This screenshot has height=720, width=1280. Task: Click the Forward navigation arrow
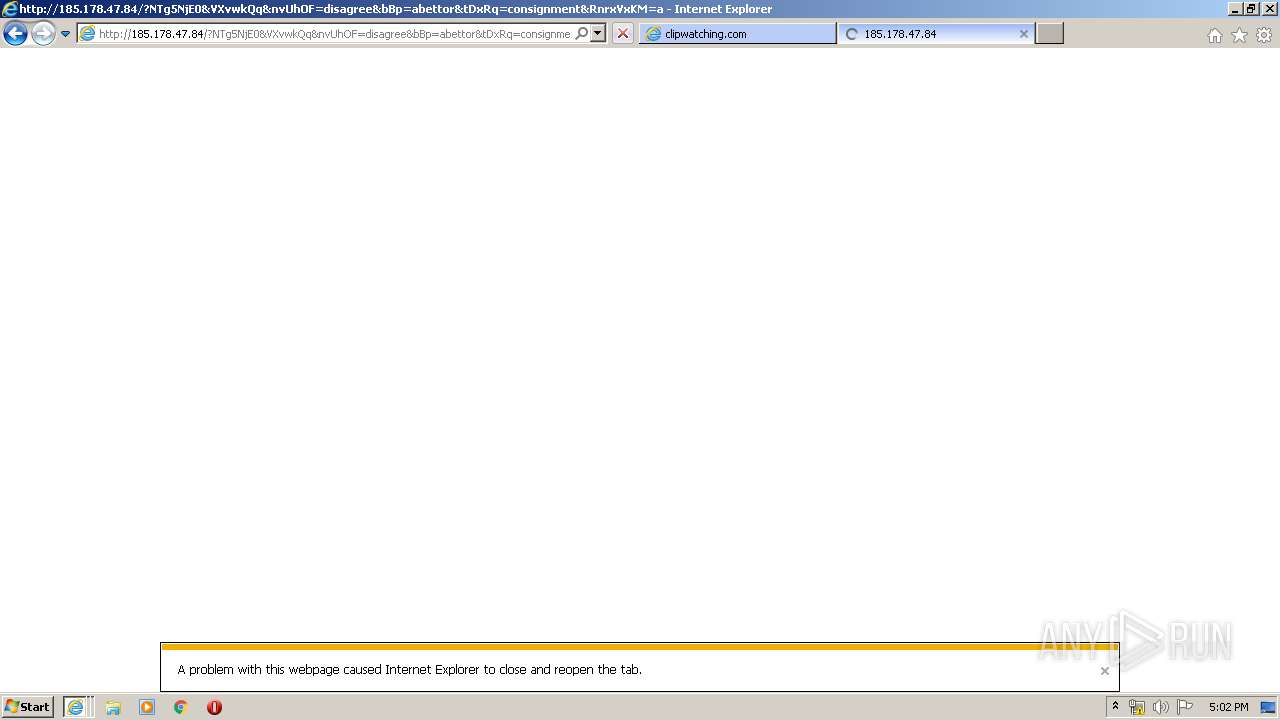click(x=43, y=34)
